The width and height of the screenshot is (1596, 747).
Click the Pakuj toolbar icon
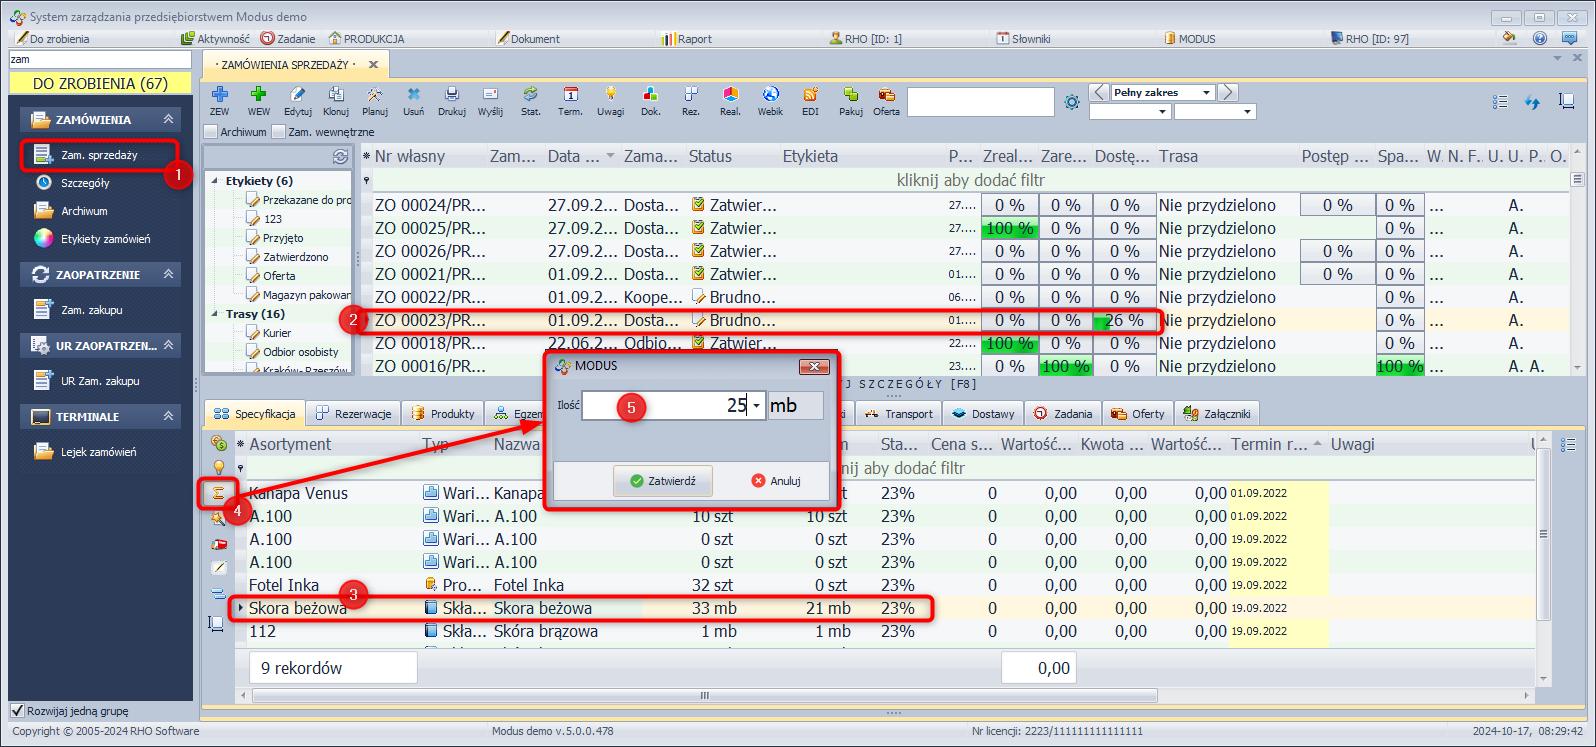(x=850, y=95)
